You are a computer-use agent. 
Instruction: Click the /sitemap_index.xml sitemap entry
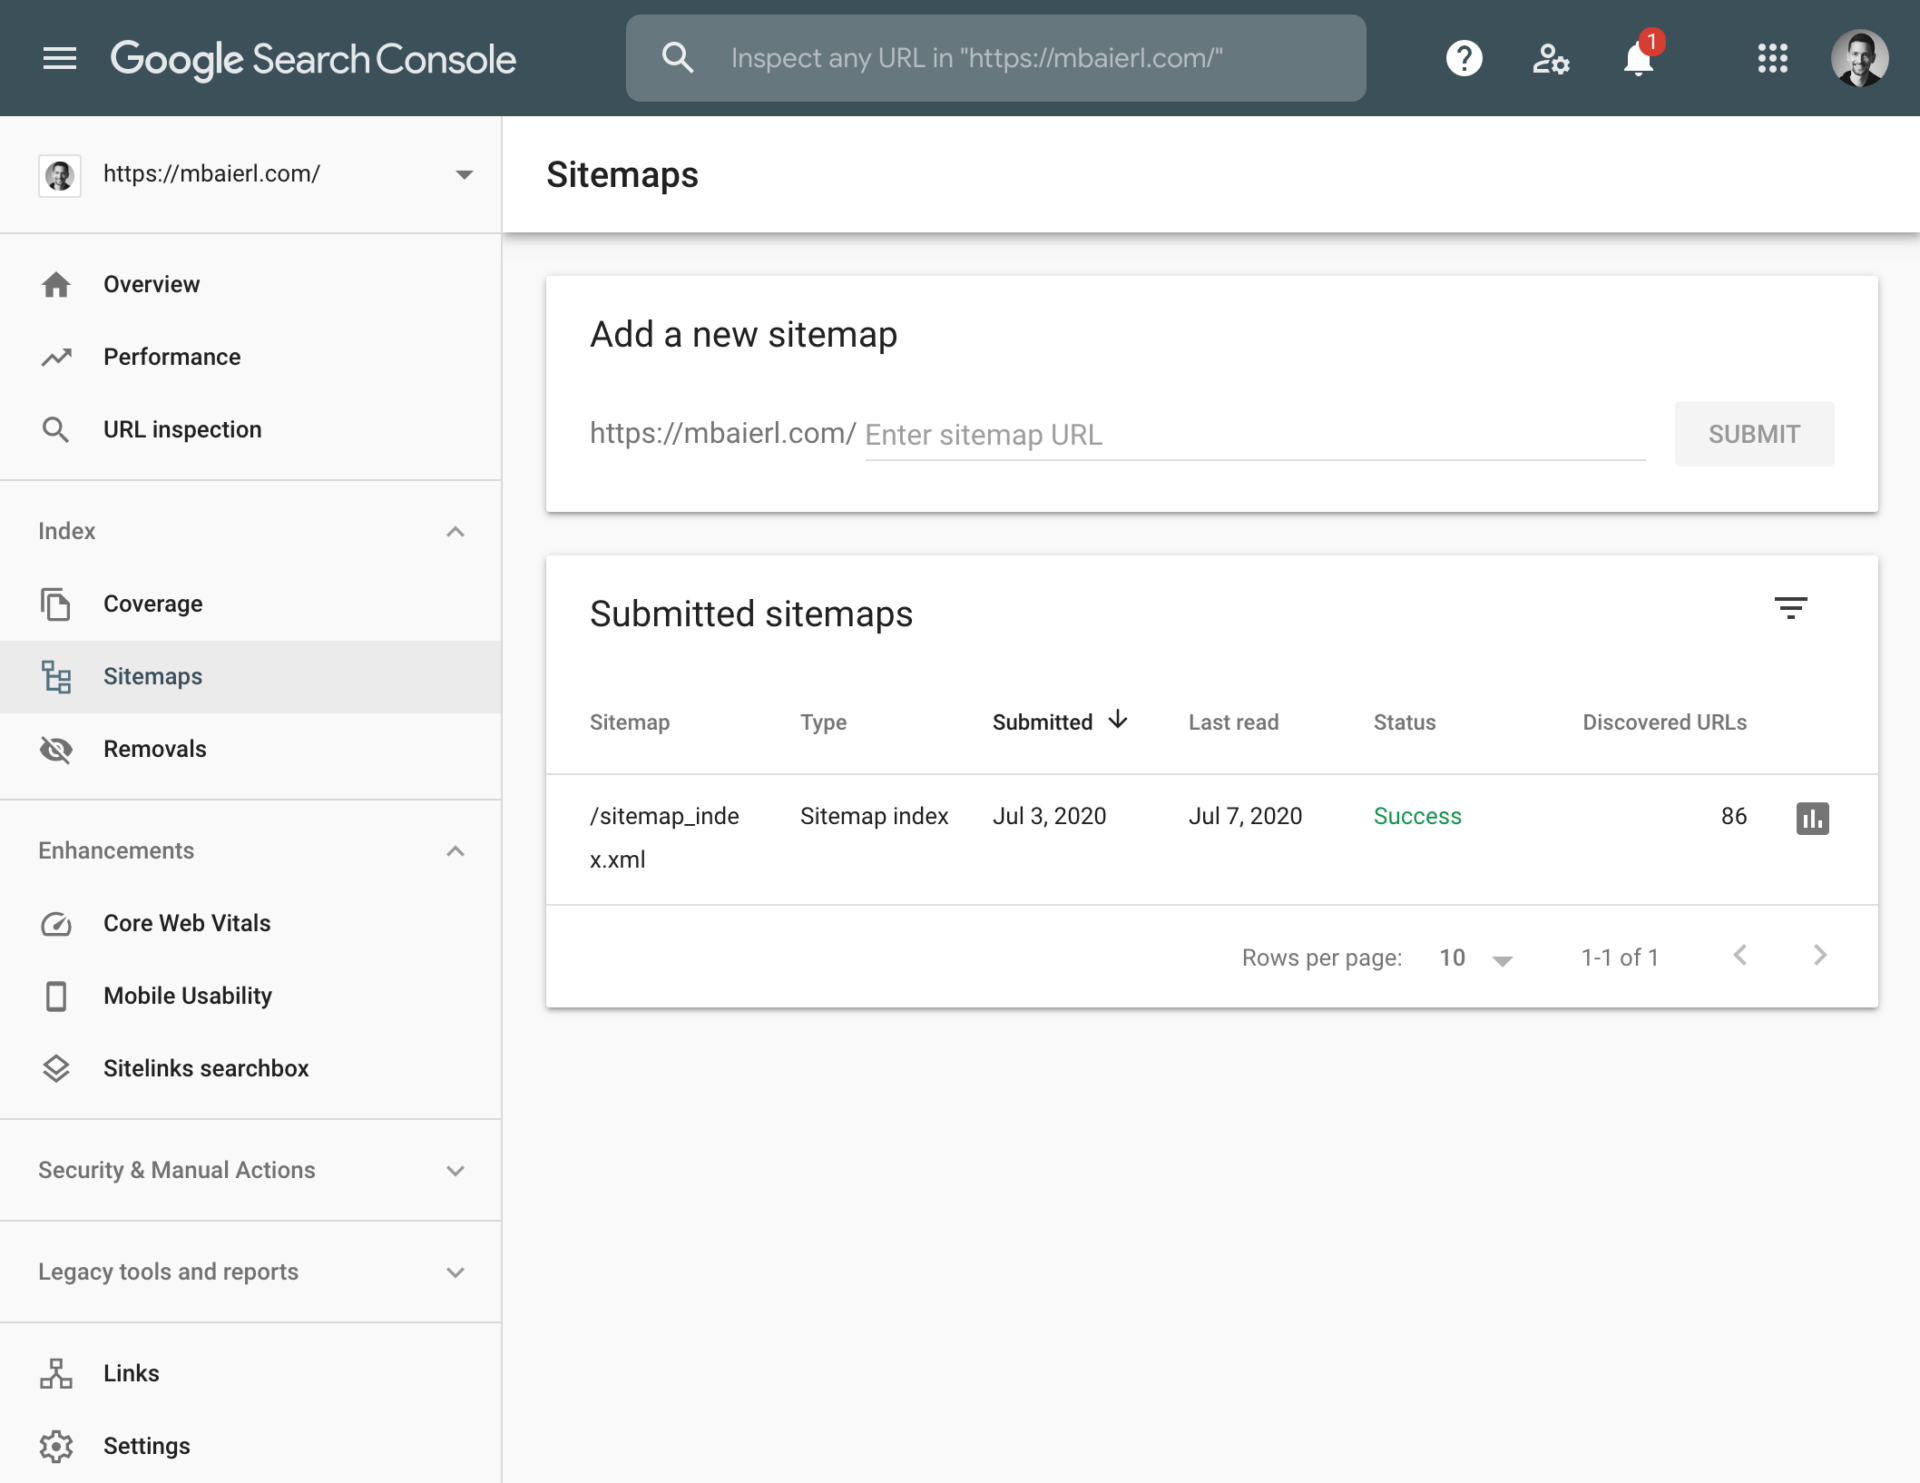coord(664,838)
